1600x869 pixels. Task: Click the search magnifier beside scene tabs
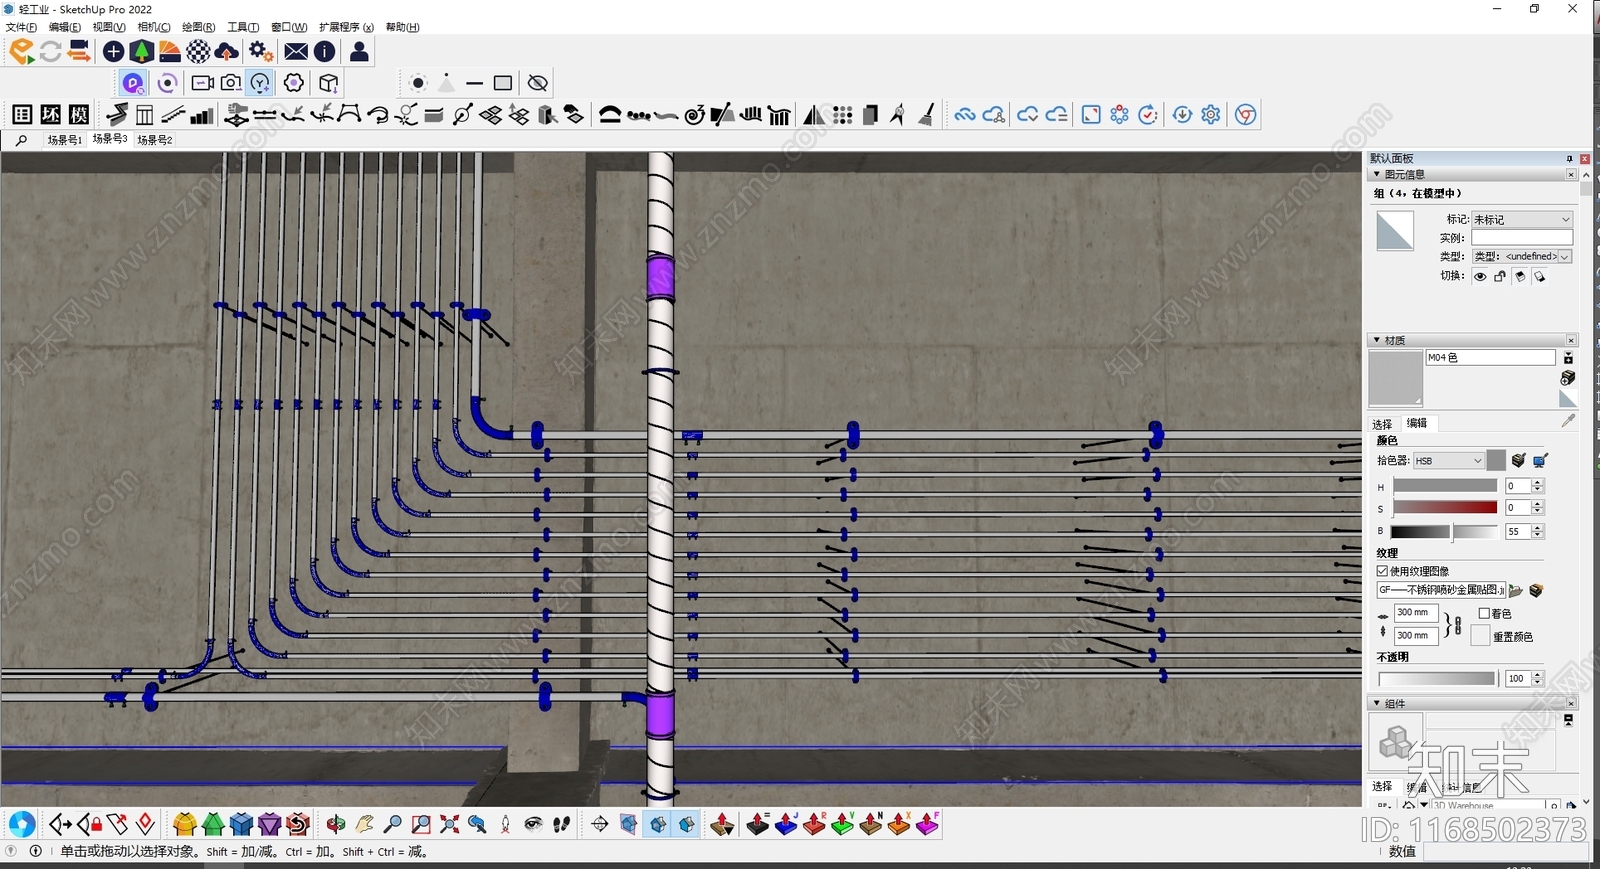pos(21,141)
